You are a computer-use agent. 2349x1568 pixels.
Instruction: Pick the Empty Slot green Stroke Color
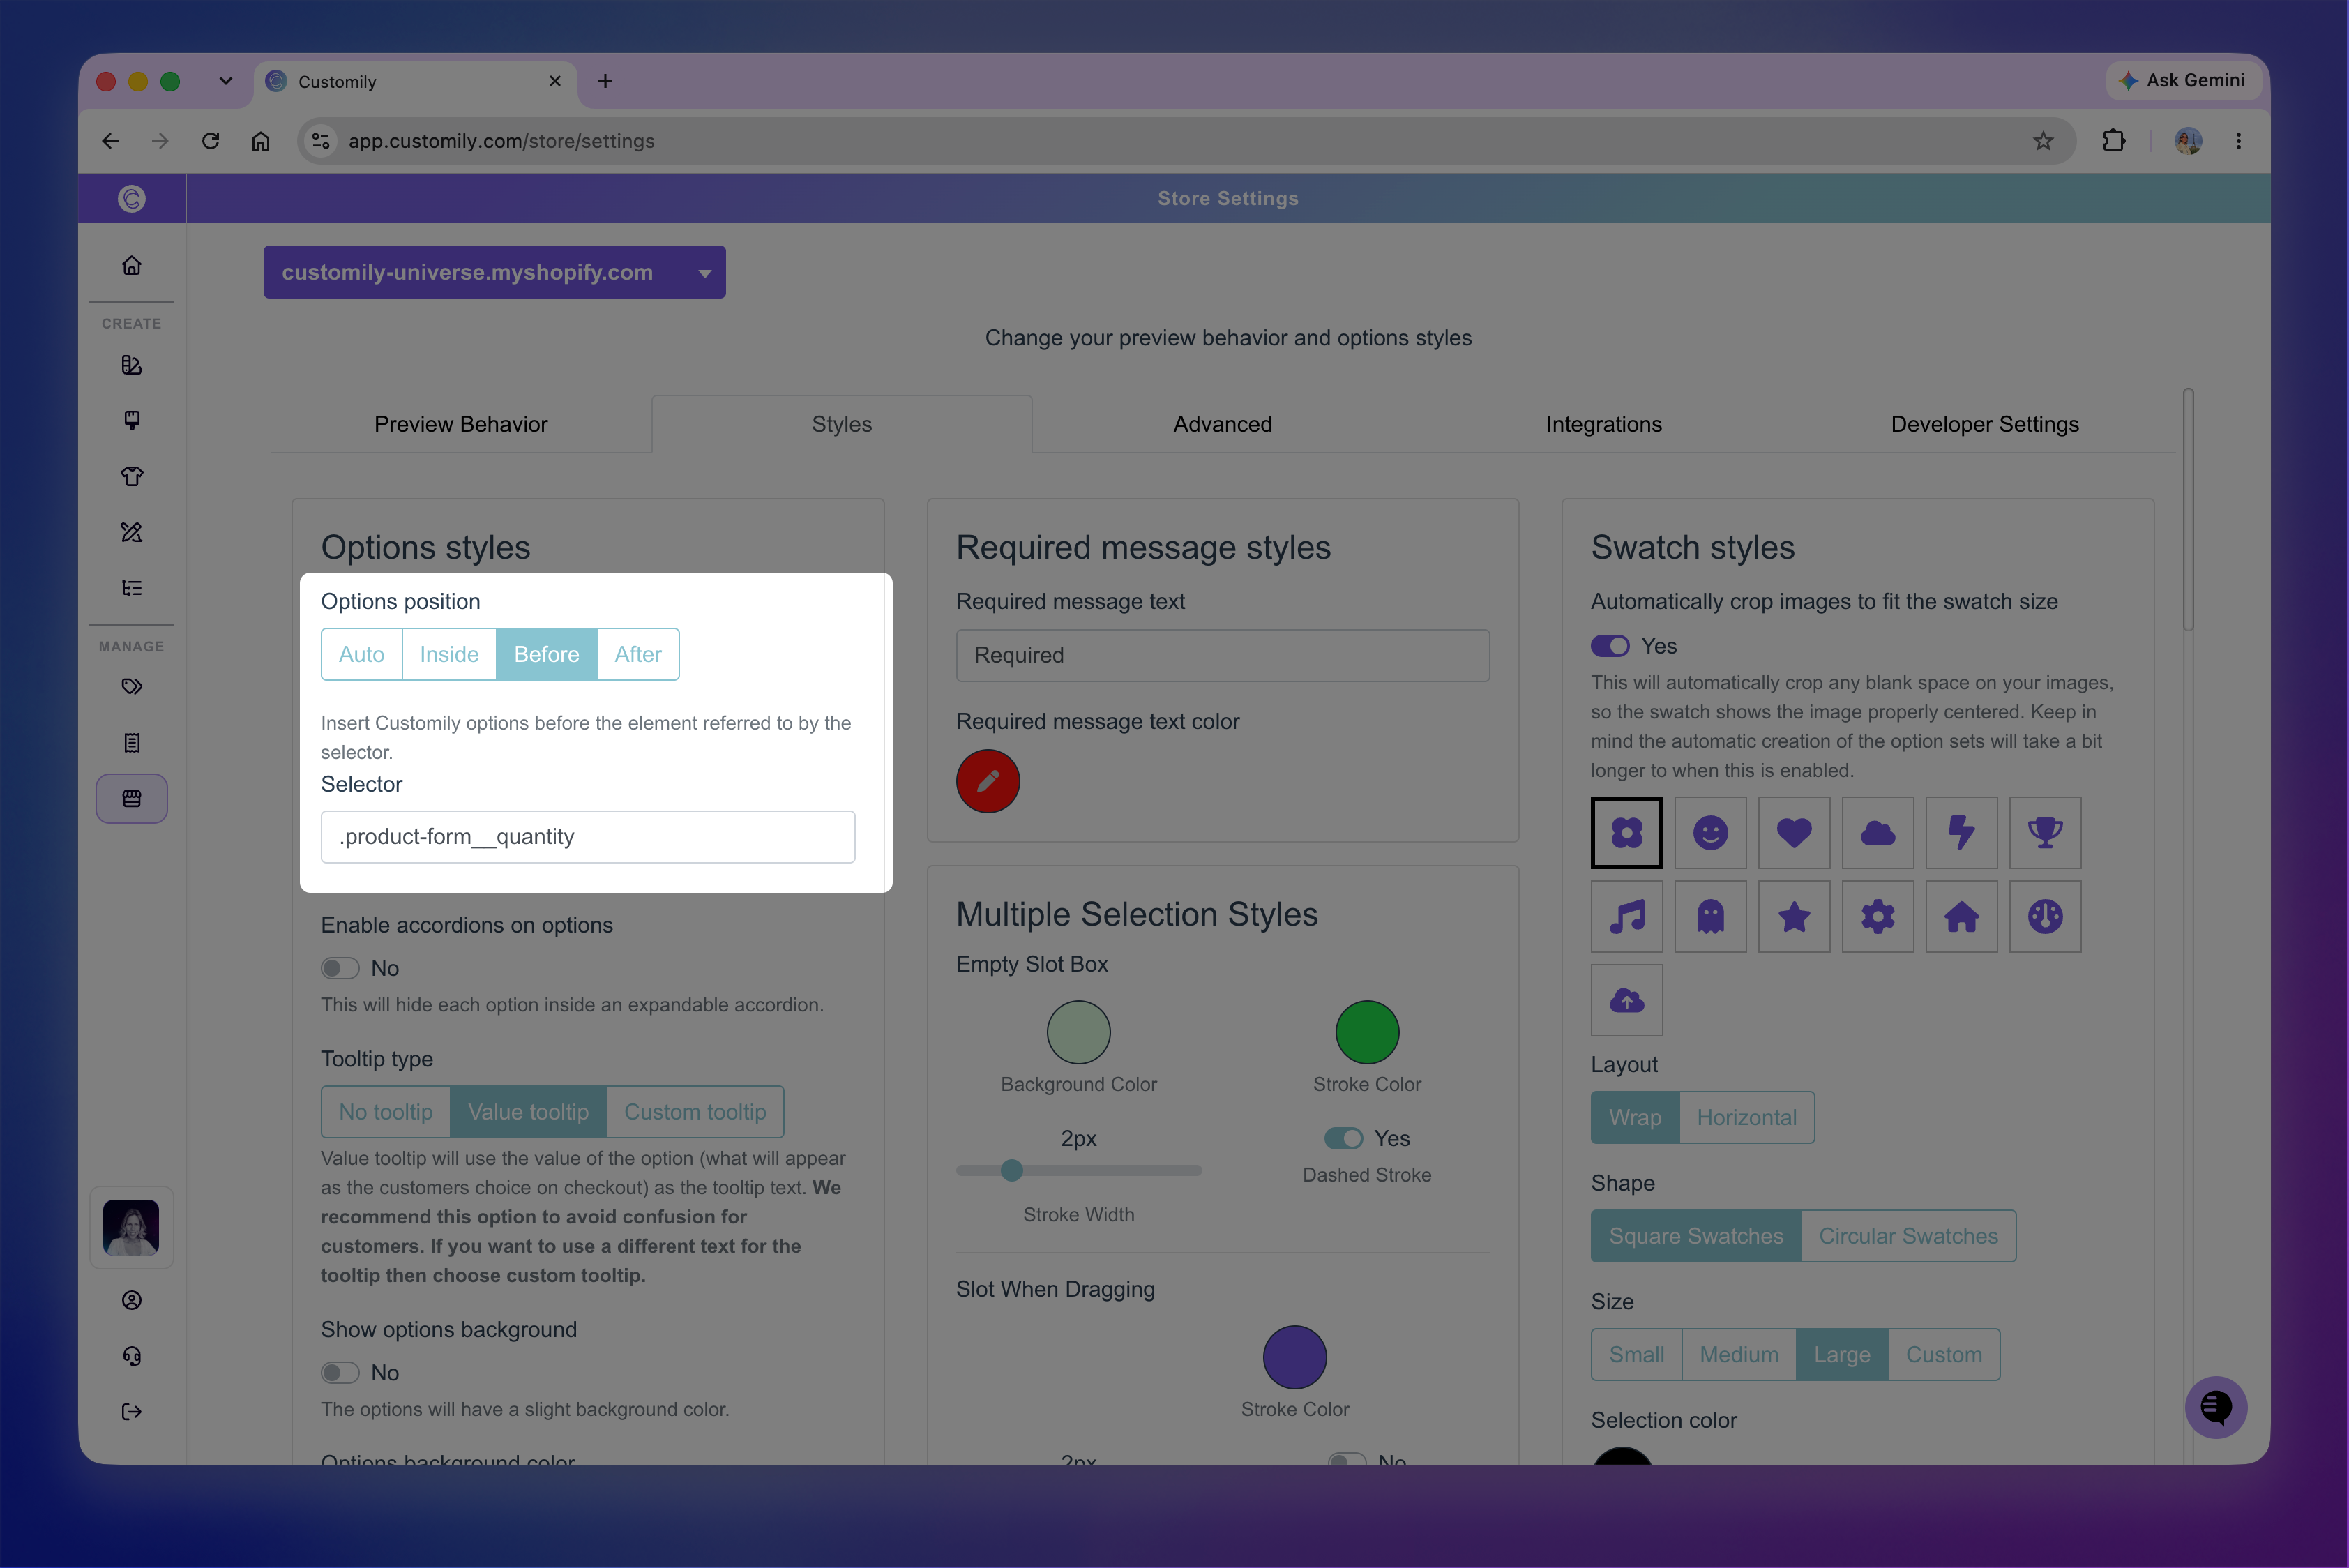(x=1366, y=1032)
